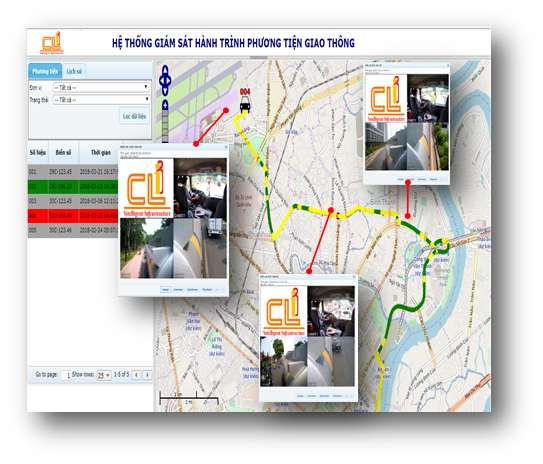Click the Quickview button in the left popup
Viewport: 543px width, 464px height.
(x=193, y=289)
